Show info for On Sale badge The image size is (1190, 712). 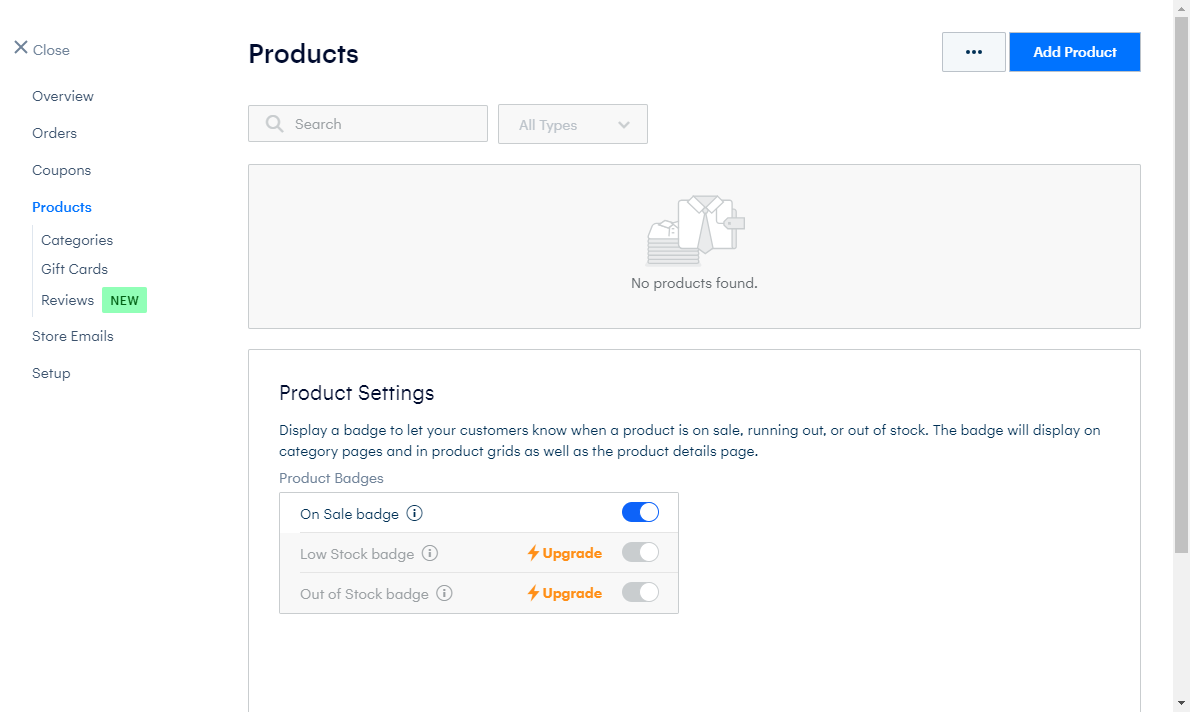tap(414, 513)
